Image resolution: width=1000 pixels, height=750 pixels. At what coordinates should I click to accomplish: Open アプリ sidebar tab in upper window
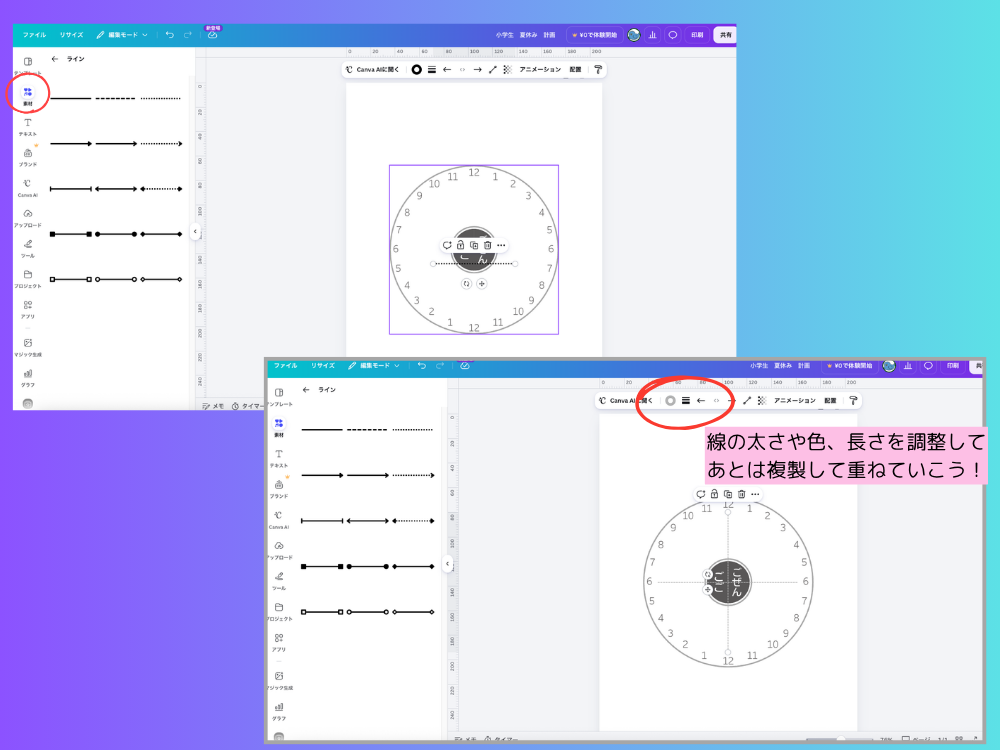pos(27,309)
